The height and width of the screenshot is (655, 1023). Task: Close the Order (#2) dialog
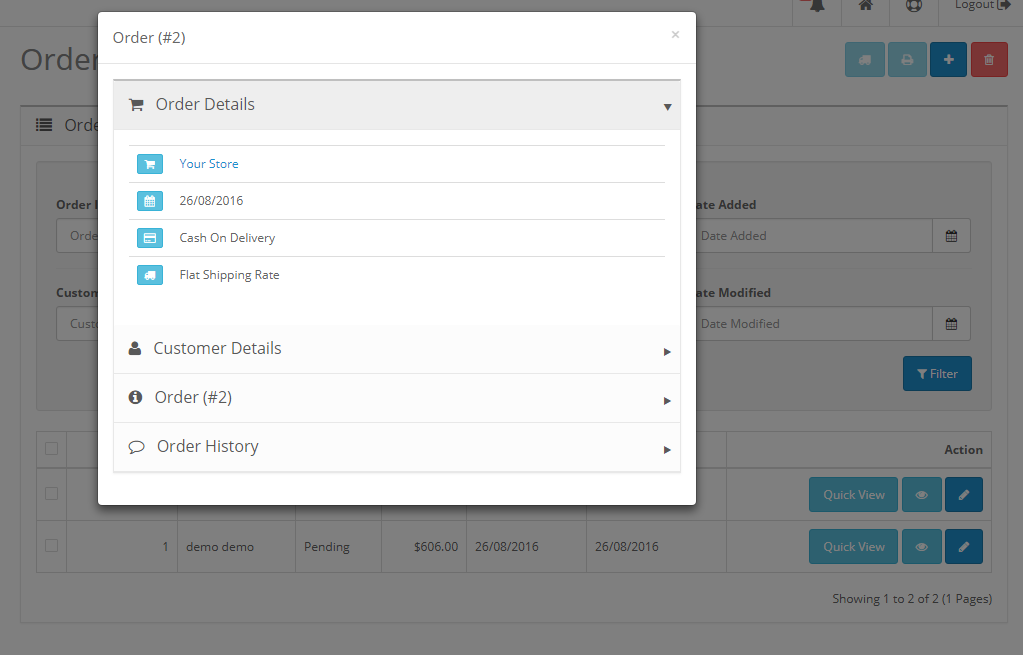[x=675, y=35]
